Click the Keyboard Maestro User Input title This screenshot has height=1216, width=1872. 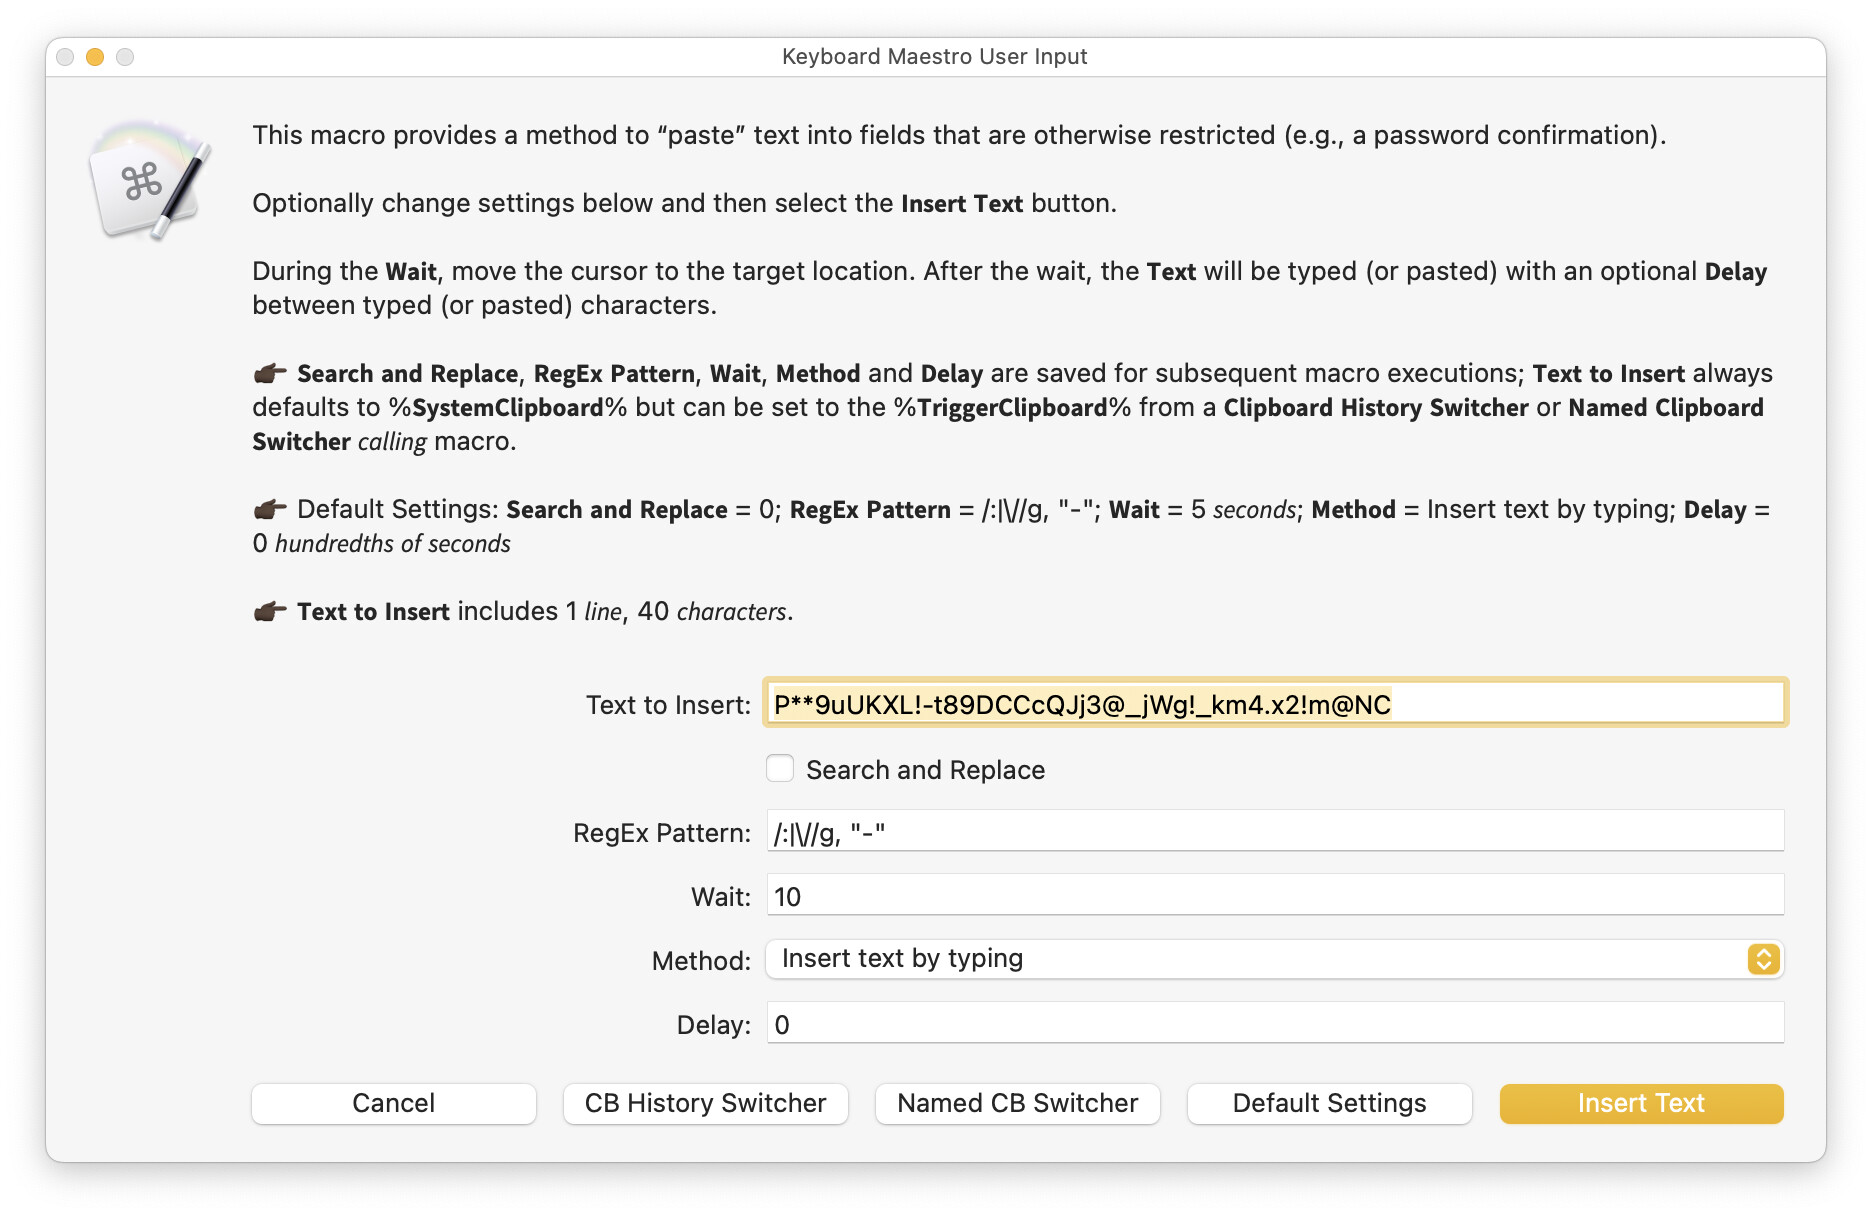pyautogui.click(x=934, y=57)
